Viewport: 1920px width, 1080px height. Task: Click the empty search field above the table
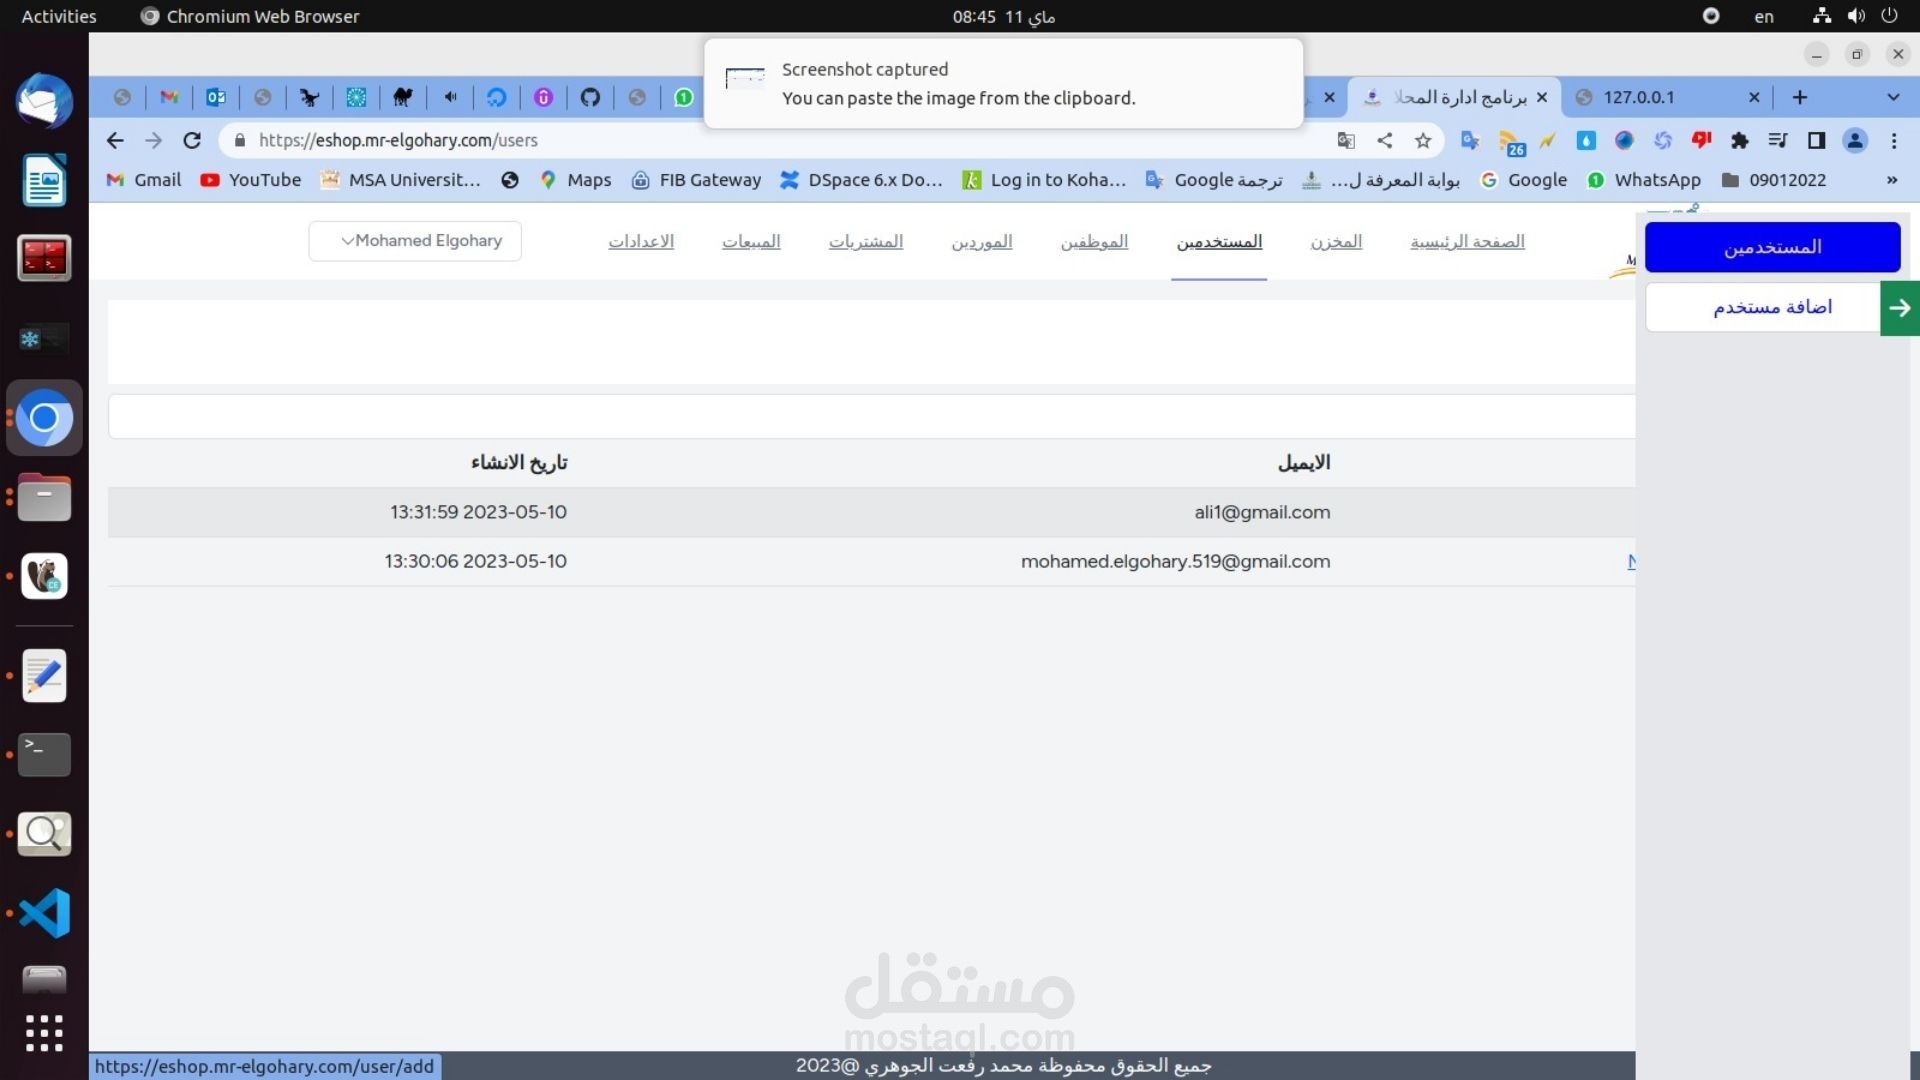click(x=870, y=416)
